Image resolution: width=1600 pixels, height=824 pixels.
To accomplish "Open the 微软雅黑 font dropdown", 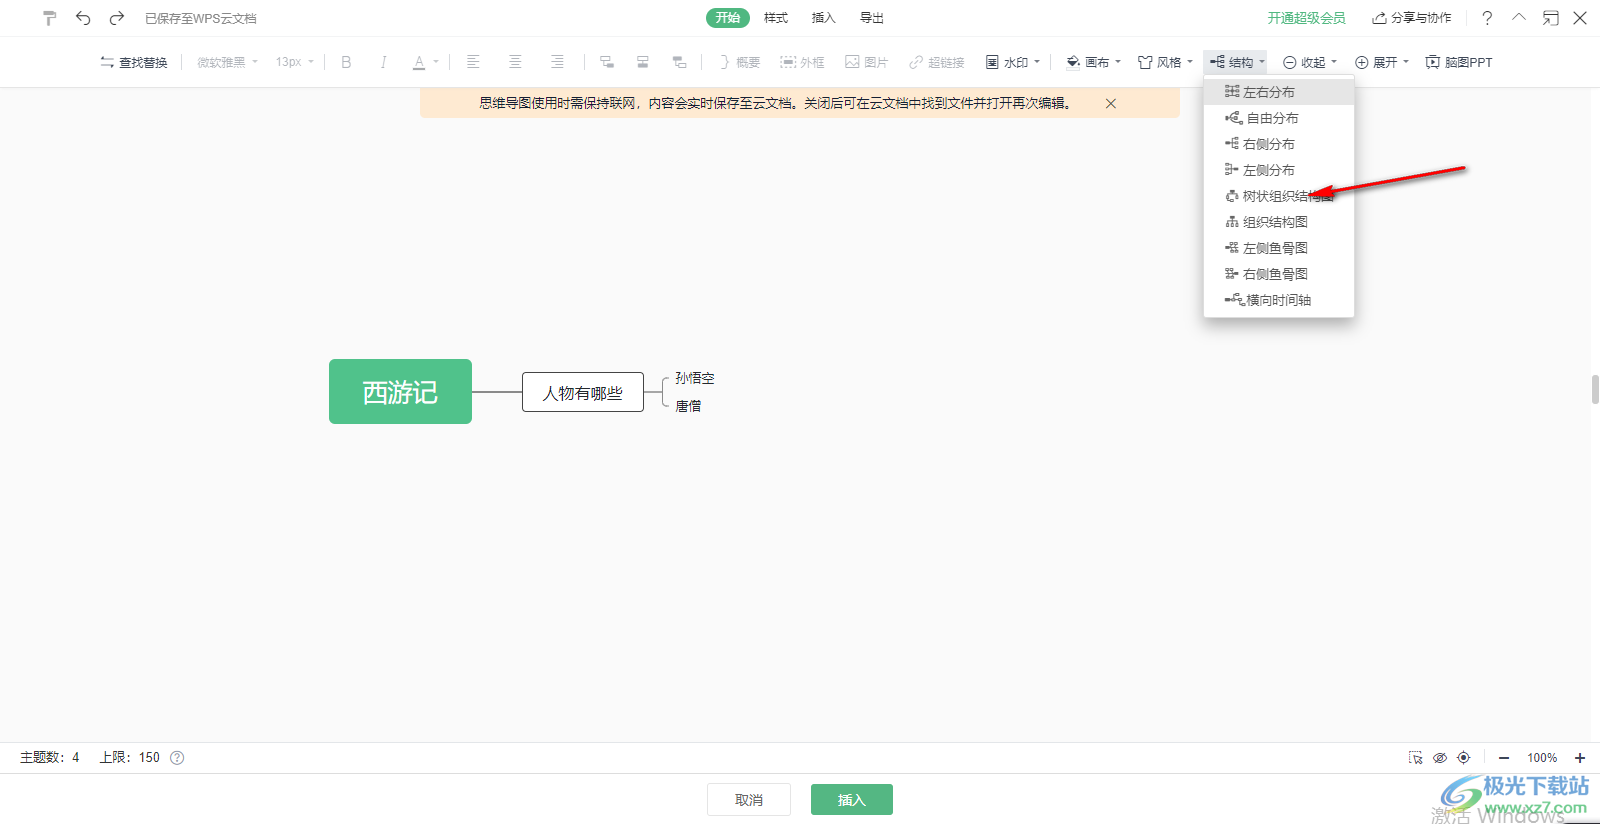I will point(227,62).
